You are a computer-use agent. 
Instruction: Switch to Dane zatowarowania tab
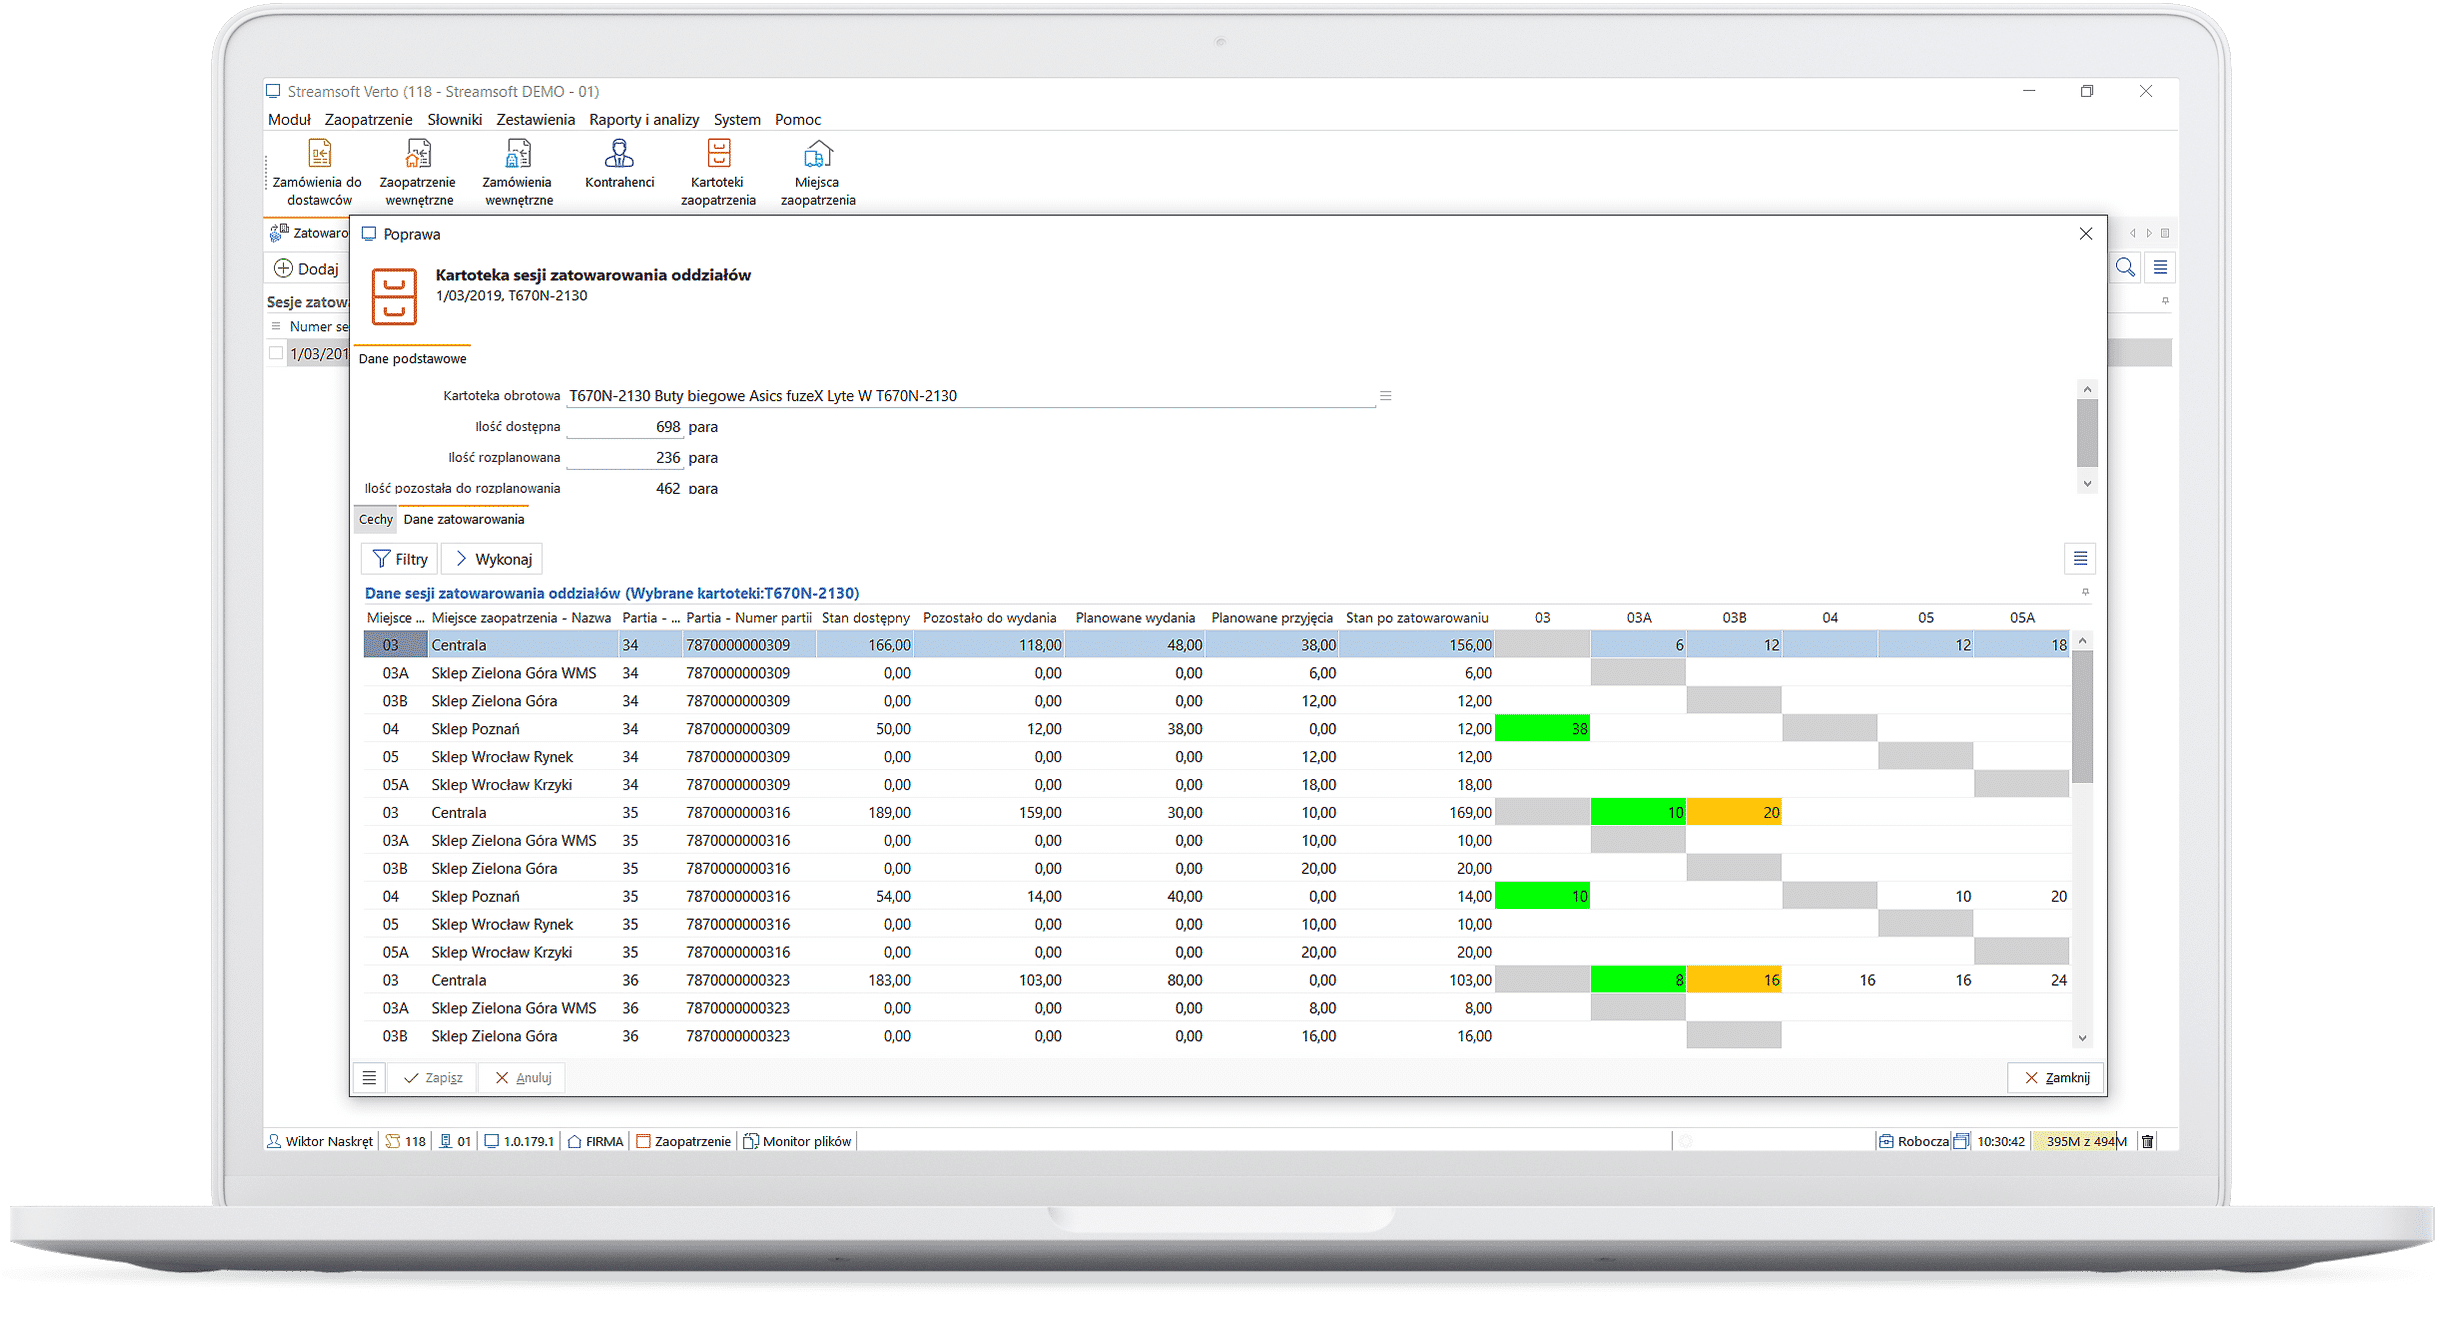coord(463,519)
